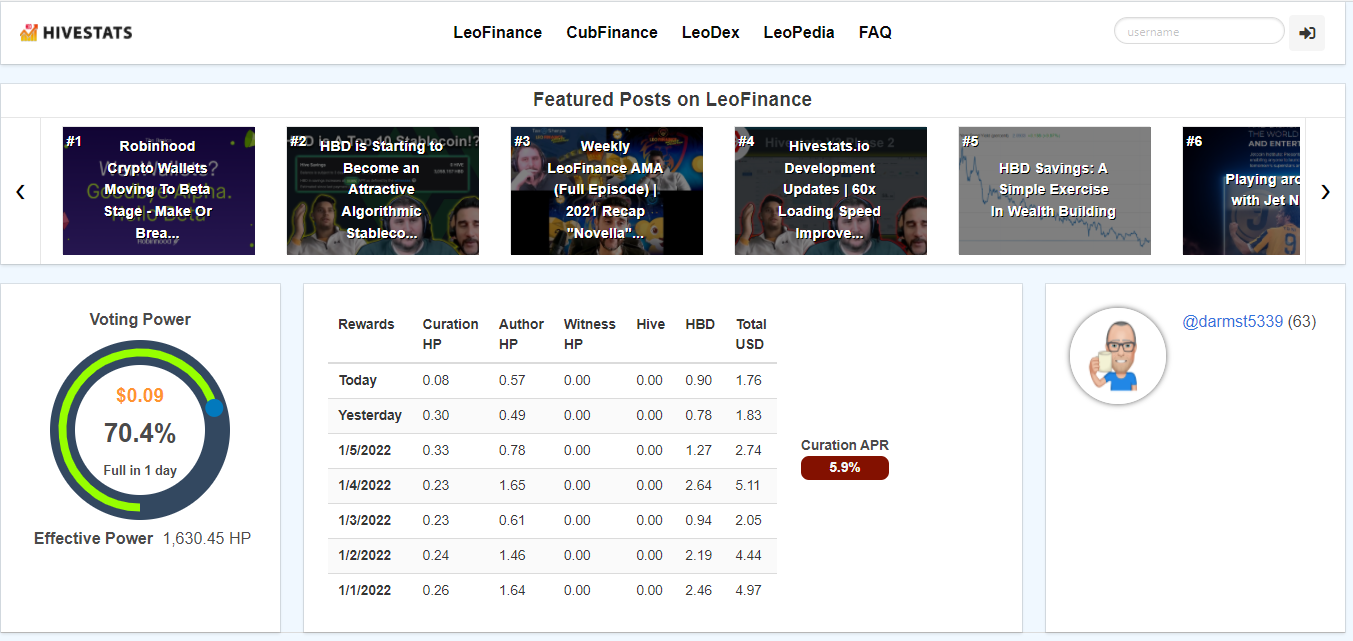Click the Yesterday row label
Viewport: 1353px width, 641px height.
tap(370, 415)
